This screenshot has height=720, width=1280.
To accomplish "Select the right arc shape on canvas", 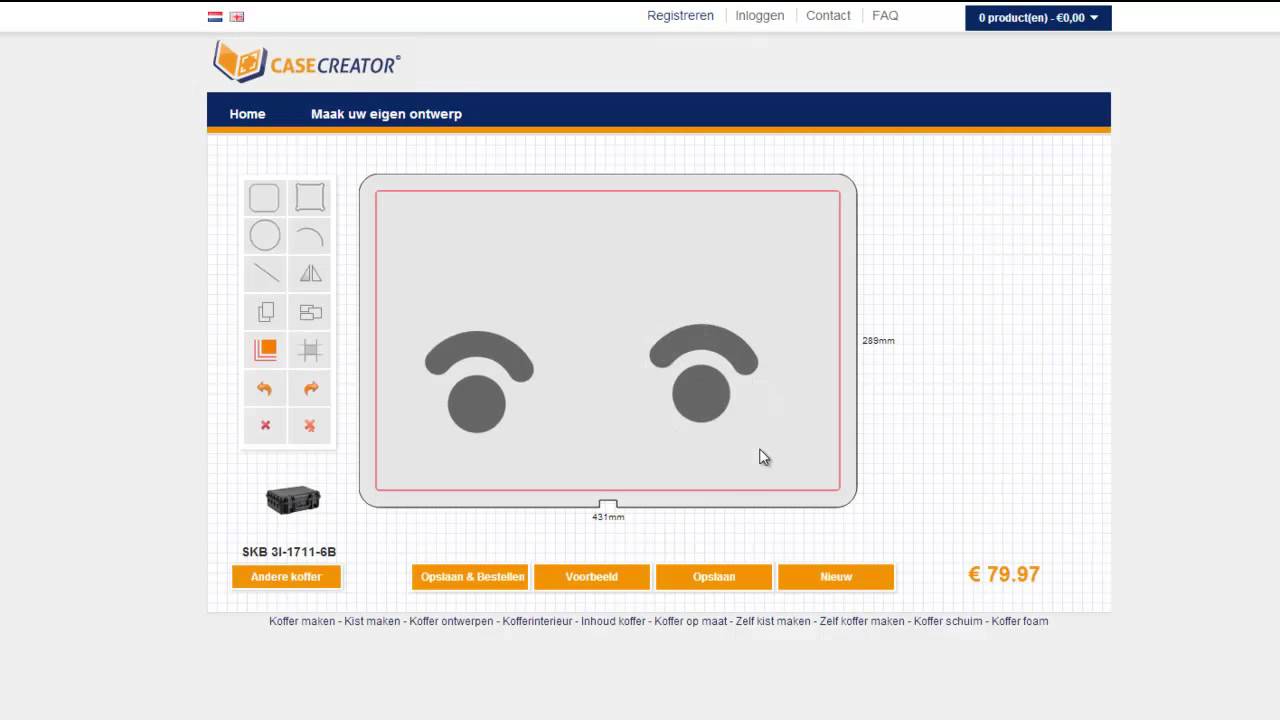I will tap(704, 343).
